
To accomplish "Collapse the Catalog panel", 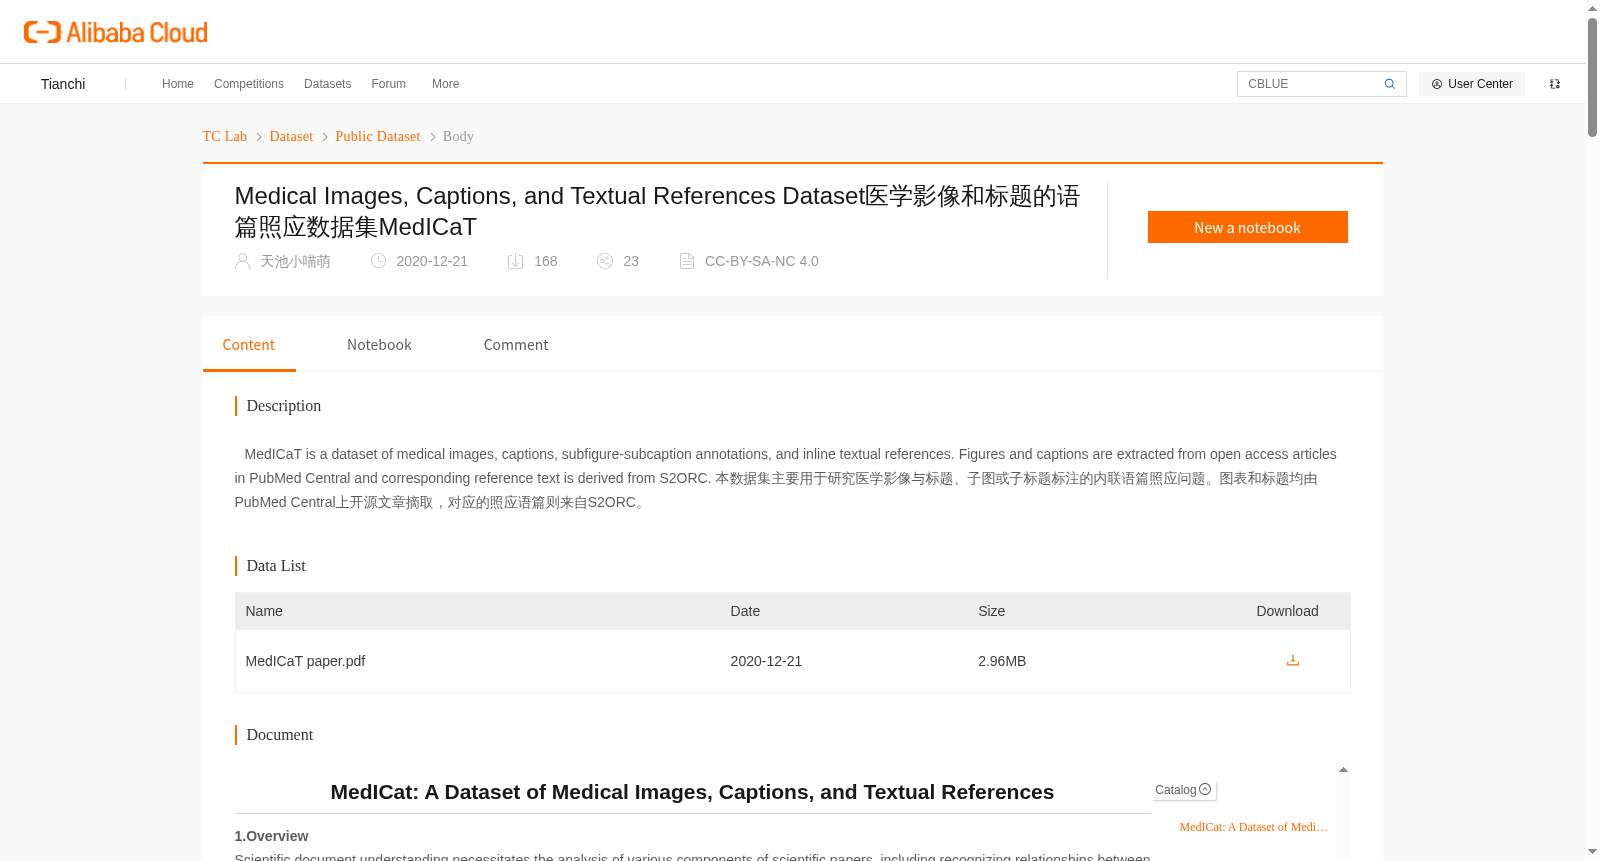I will click(1183, 790).
